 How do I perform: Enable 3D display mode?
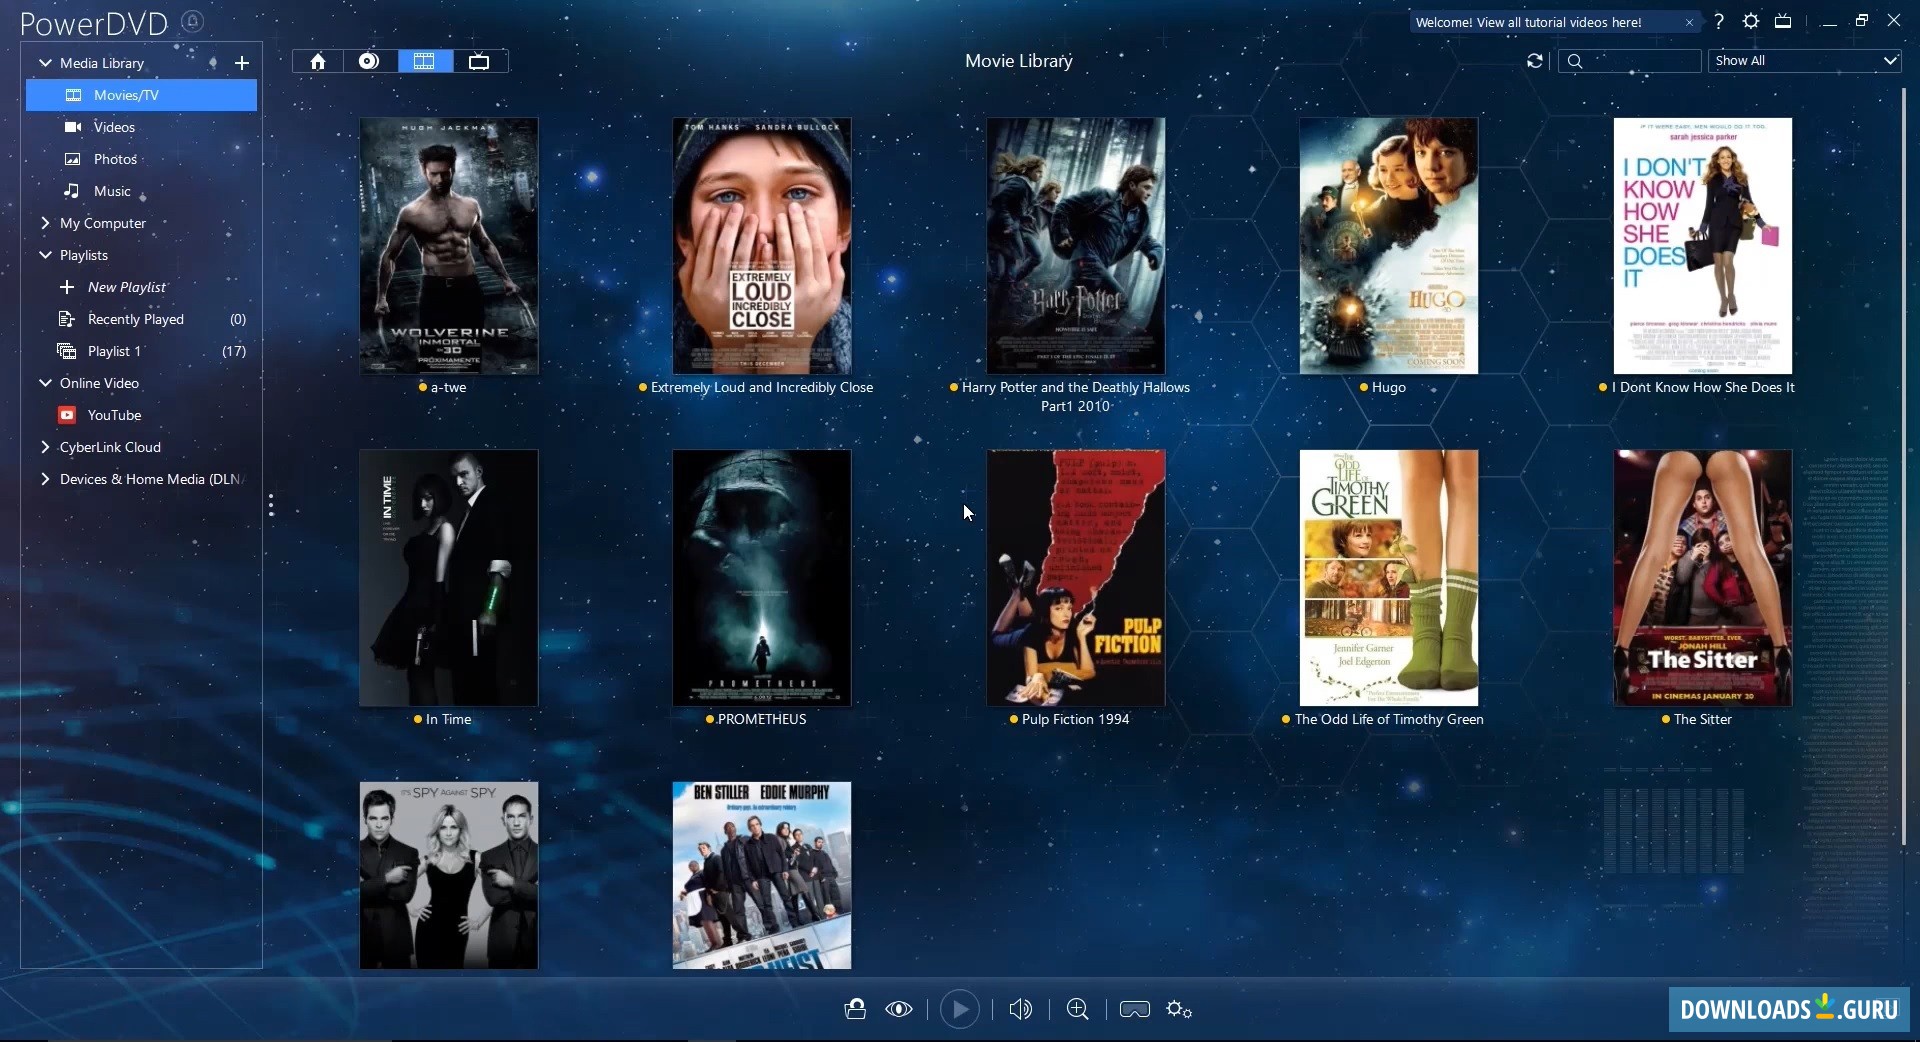tap(898, 1009)
